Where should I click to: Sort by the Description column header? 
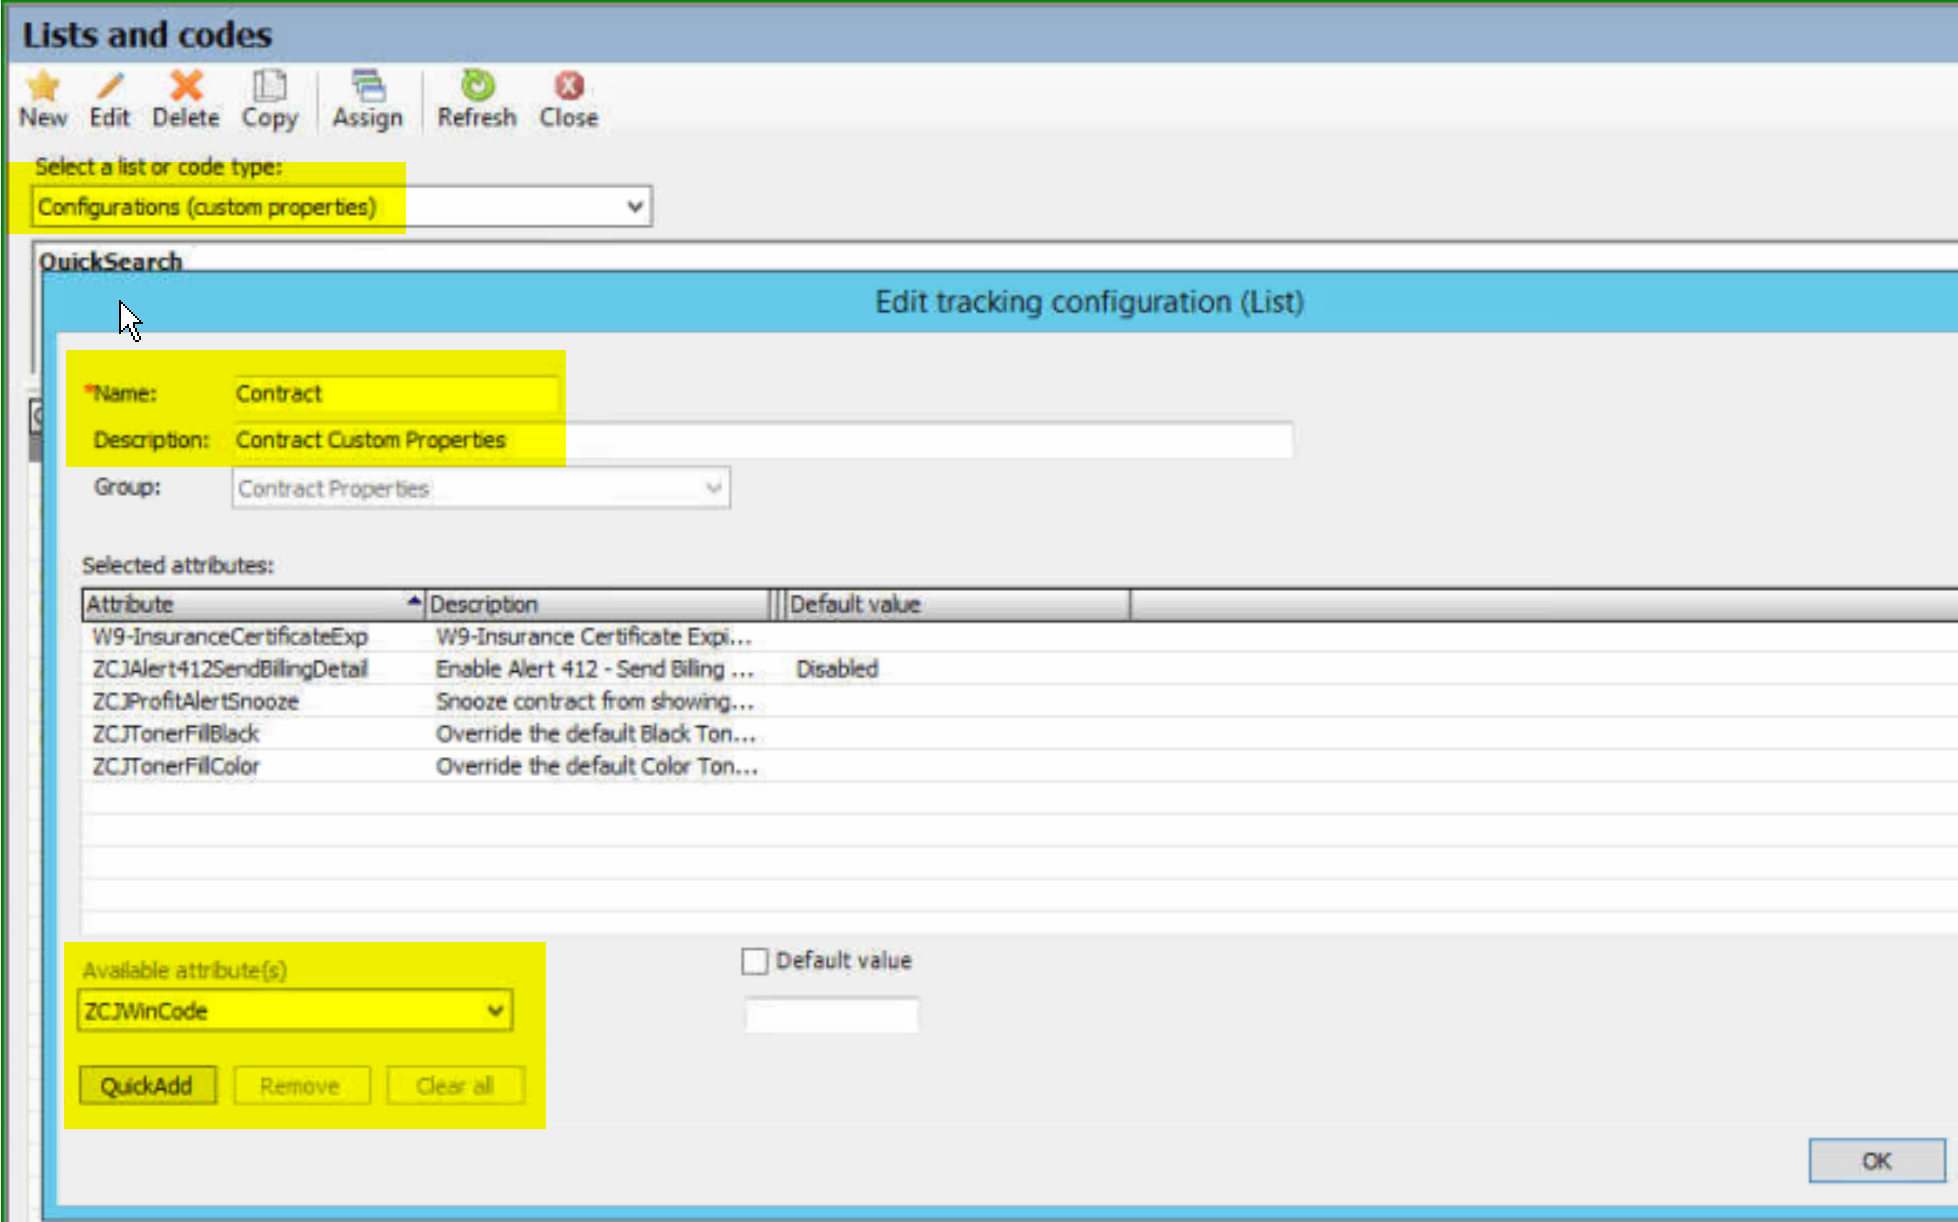598,604
